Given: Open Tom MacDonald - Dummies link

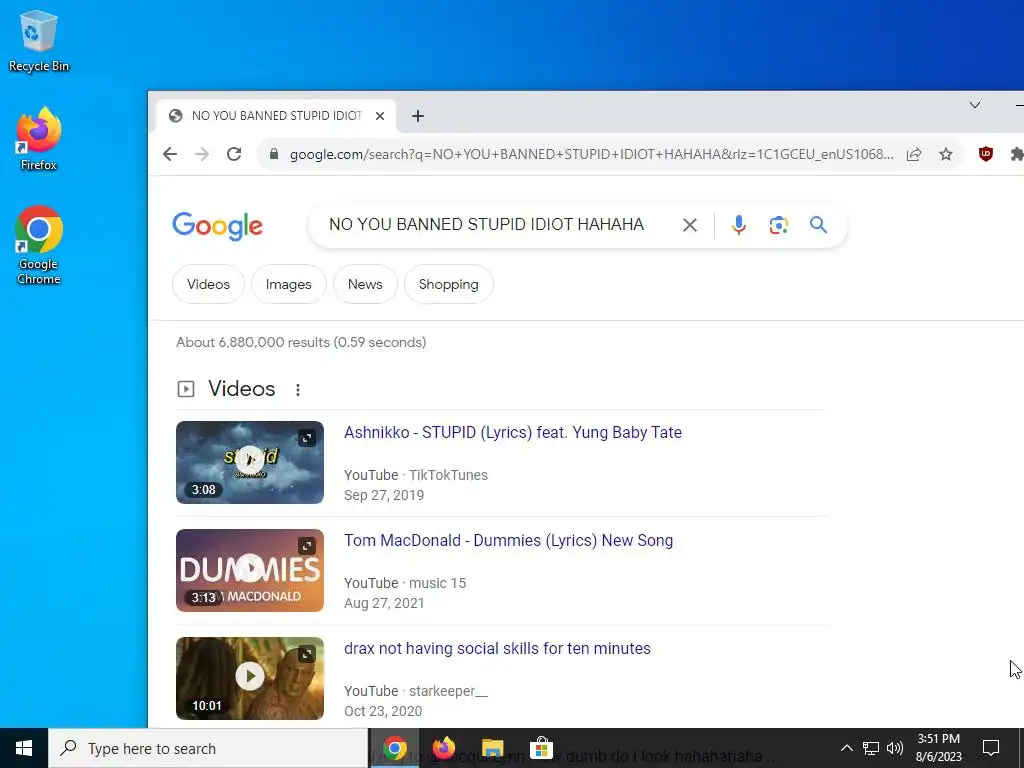Looking at the screenshot, I should (508, 540).
